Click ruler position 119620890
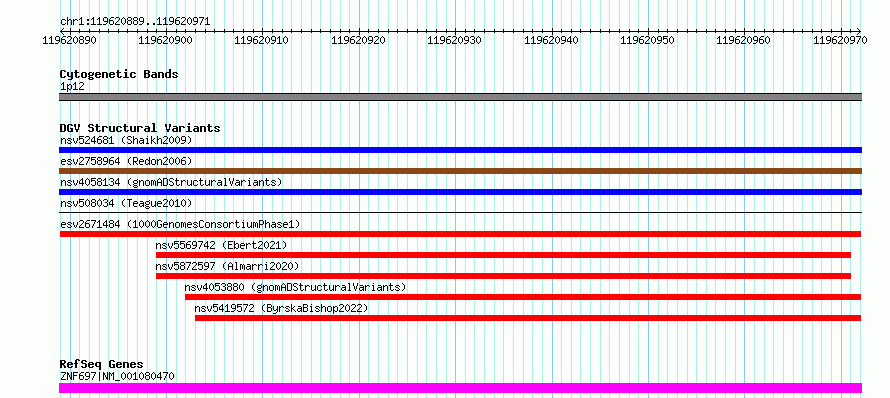The image size is (890, 398). [x=69, y=41]
